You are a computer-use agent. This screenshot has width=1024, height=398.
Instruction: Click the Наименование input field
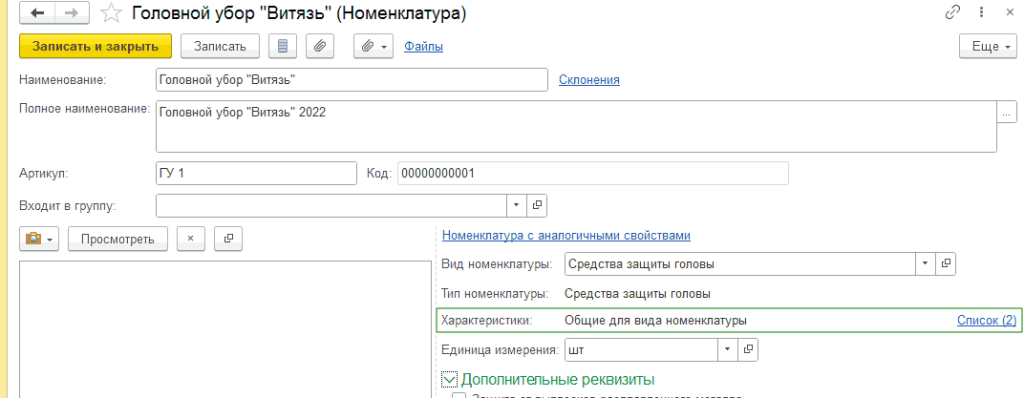tap(352, 80)
